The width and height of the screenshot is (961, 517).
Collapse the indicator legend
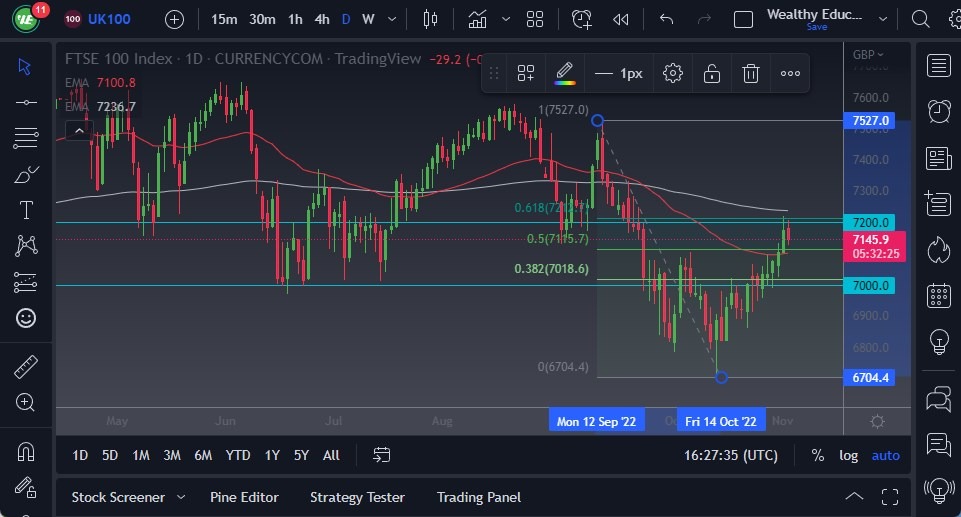point(79,130)
